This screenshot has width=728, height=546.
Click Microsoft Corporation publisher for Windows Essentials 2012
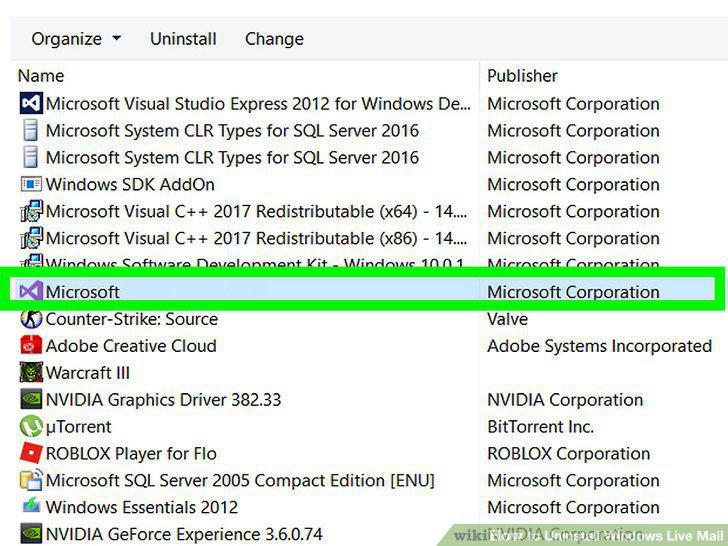573,507
